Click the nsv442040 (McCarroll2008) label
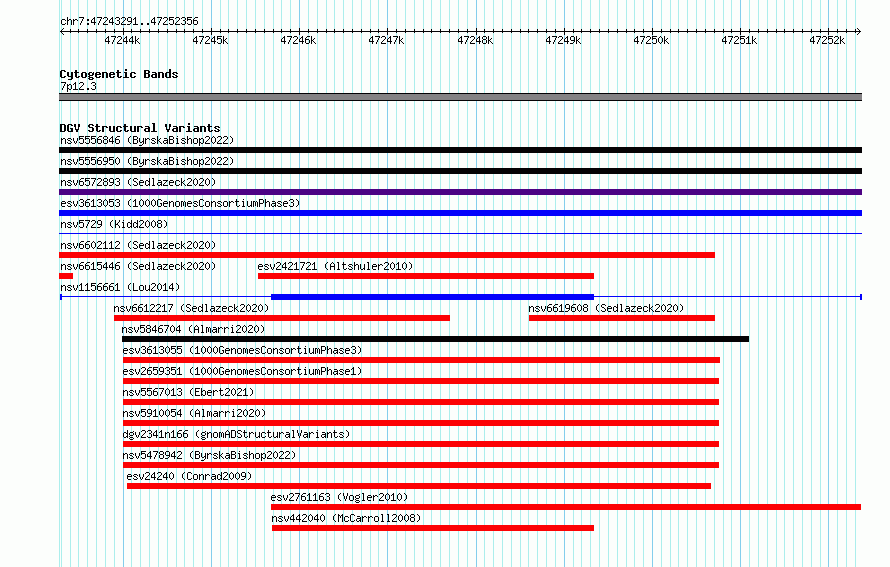 (x=346, y=518)
